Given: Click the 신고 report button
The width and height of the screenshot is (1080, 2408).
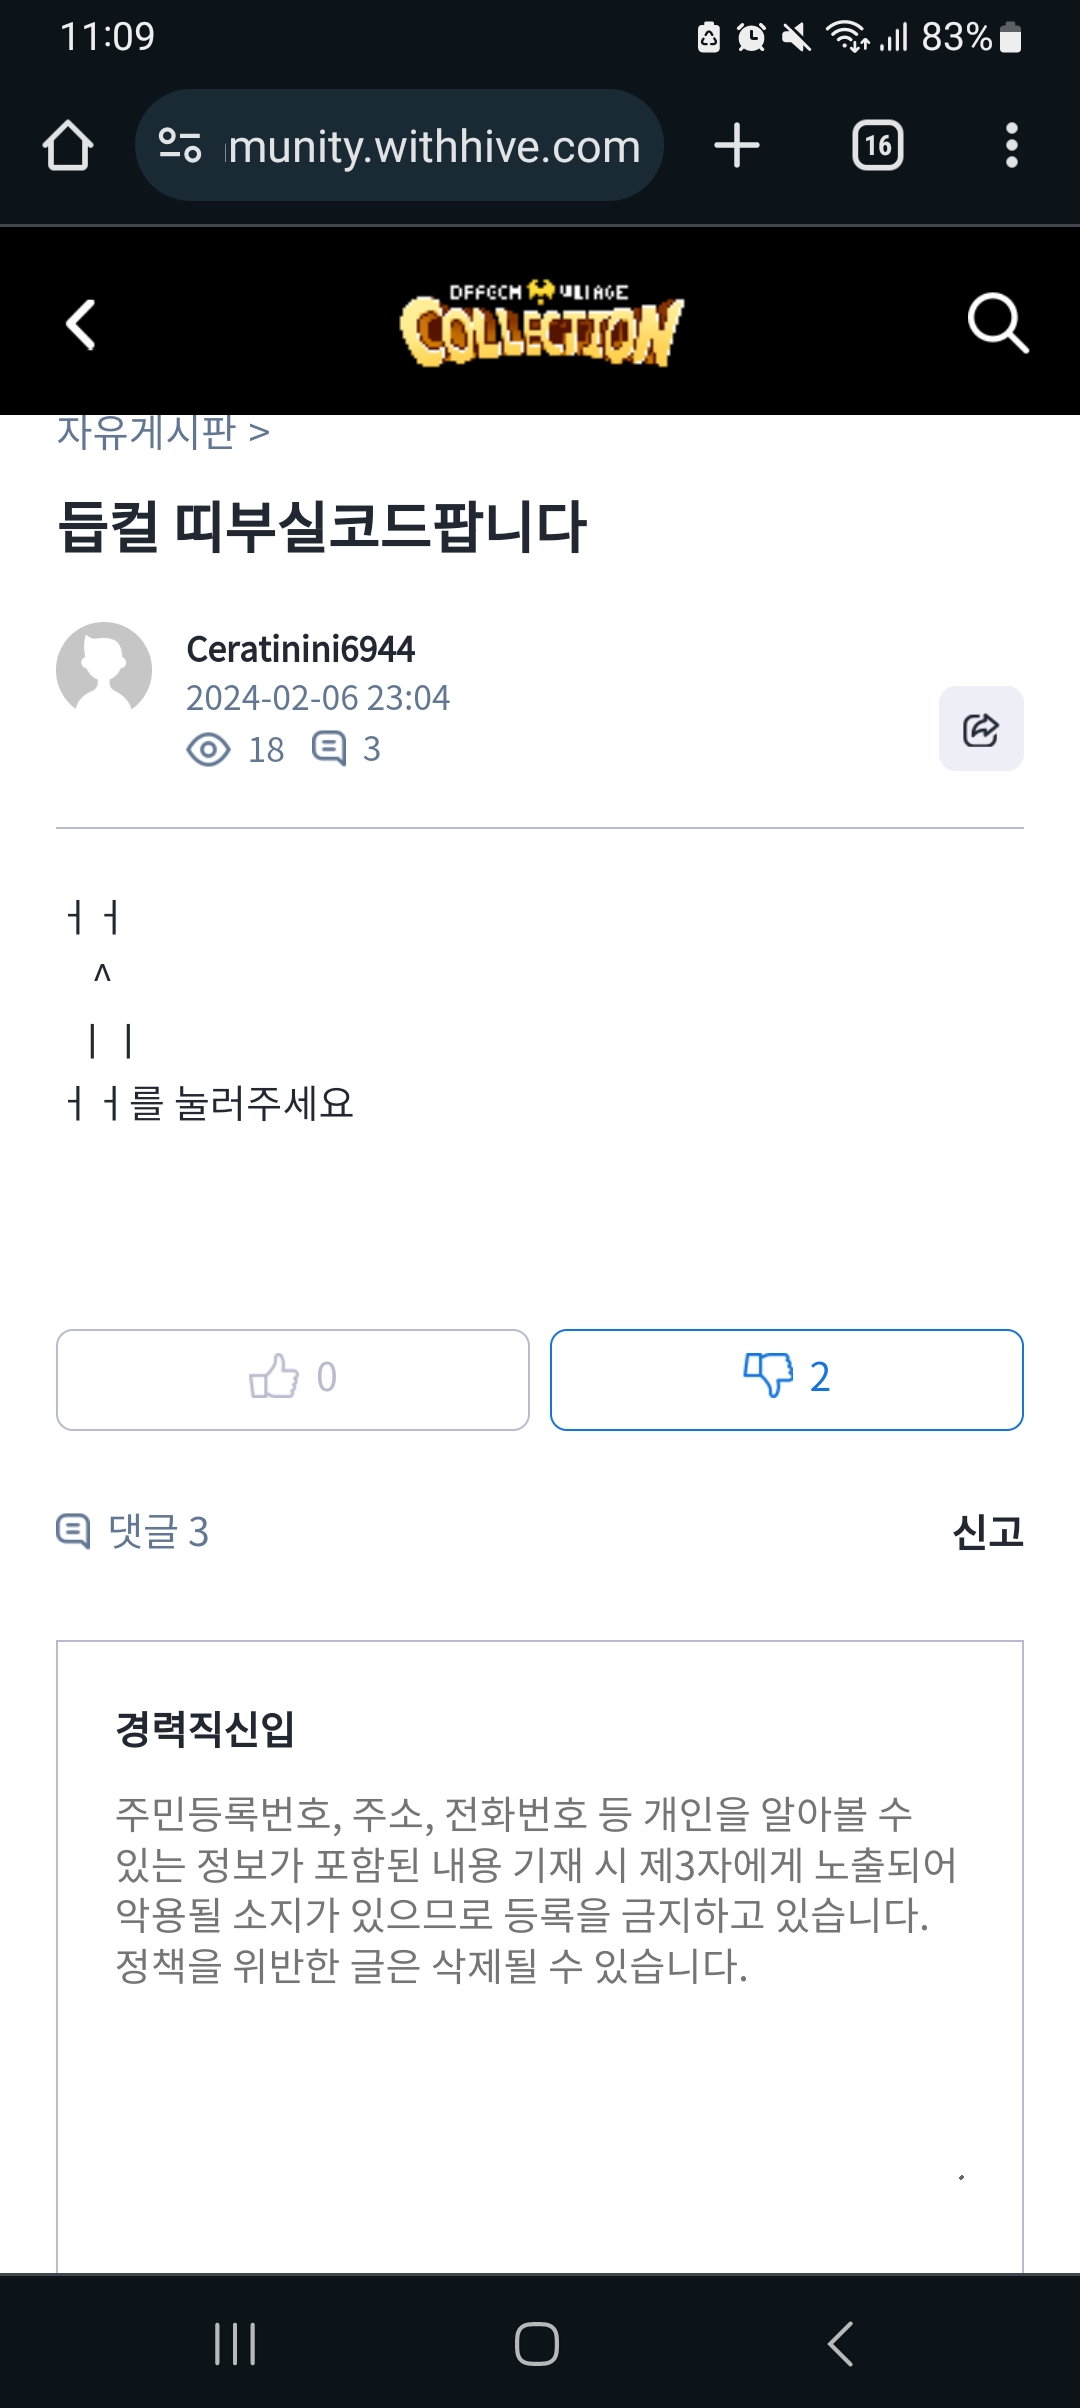Looking at the screenshot, I should 987,1531.
